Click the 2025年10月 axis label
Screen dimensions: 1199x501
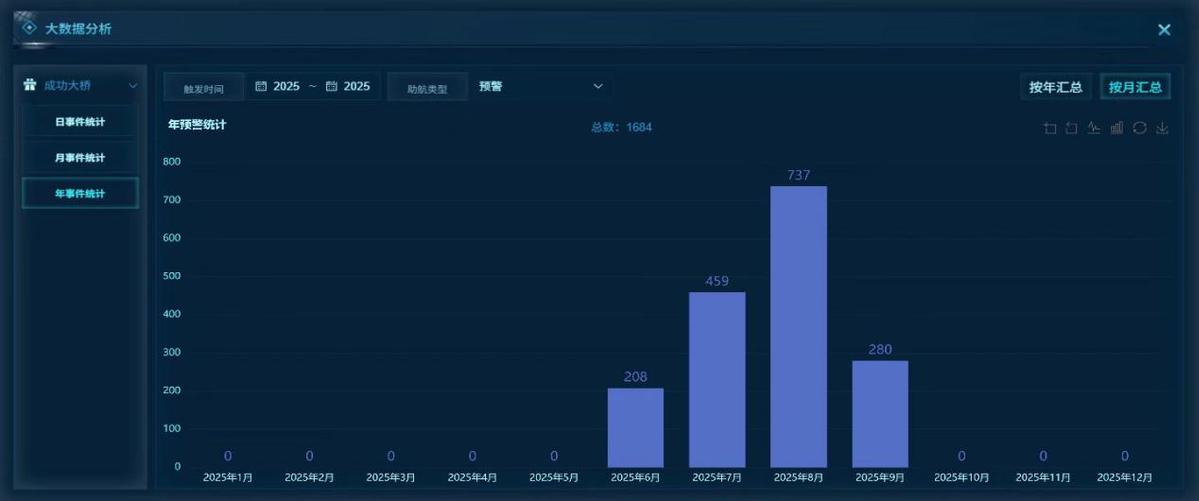tap(961, 477)
